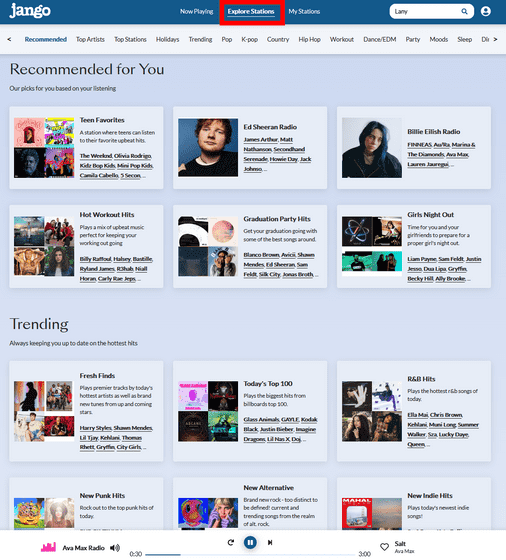The height and width of the screenshot is (560, 506).
Task: Like the song Salt with heart icon
Action: (384, 547)
